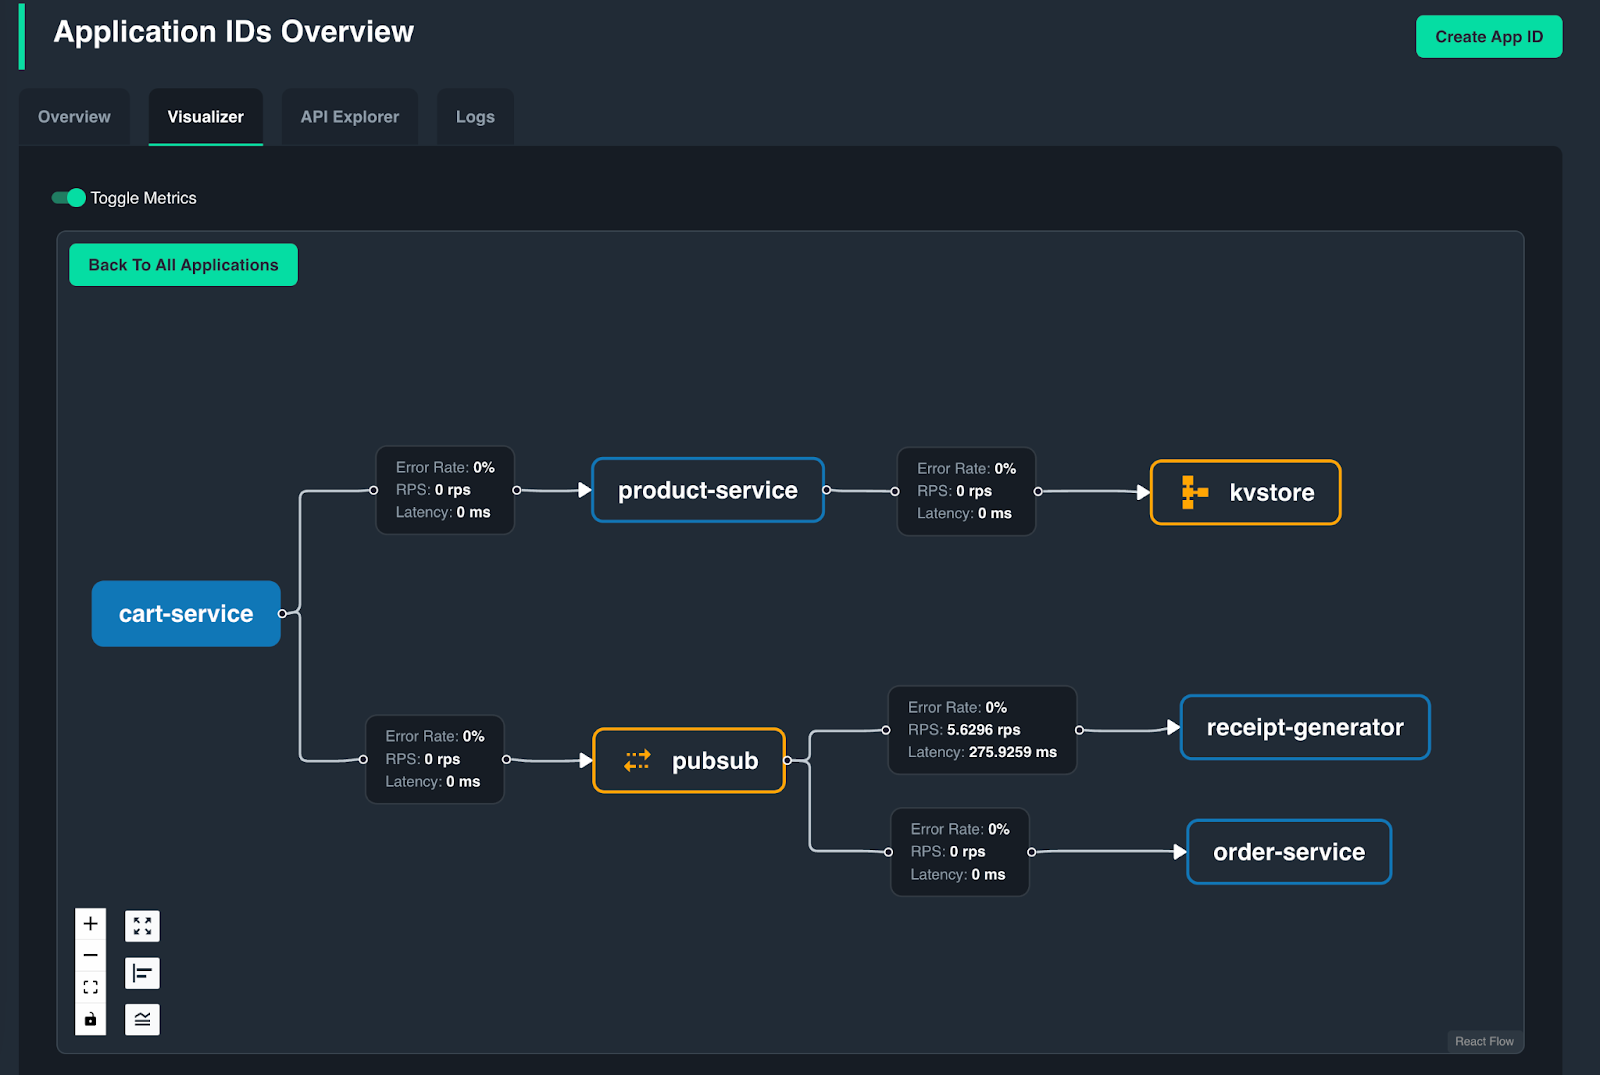Click the orange kvstore state store icon
The height and width of the screenshot is (1075, 1600).
pos(1194,492)
